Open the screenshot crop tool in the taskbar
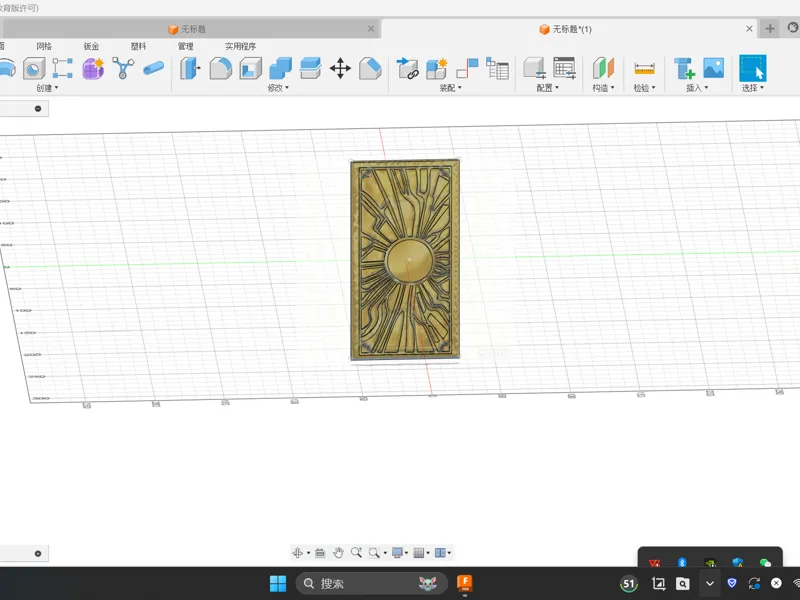Viewport: 800px width, 600px height. [x=658, y=583]
